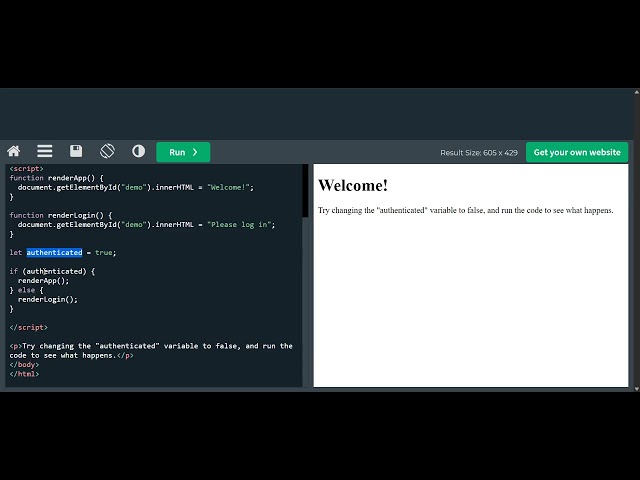The image size is (640, 480).
Task: Click the "Welcome!" string in code
Action: click(228, 187)
